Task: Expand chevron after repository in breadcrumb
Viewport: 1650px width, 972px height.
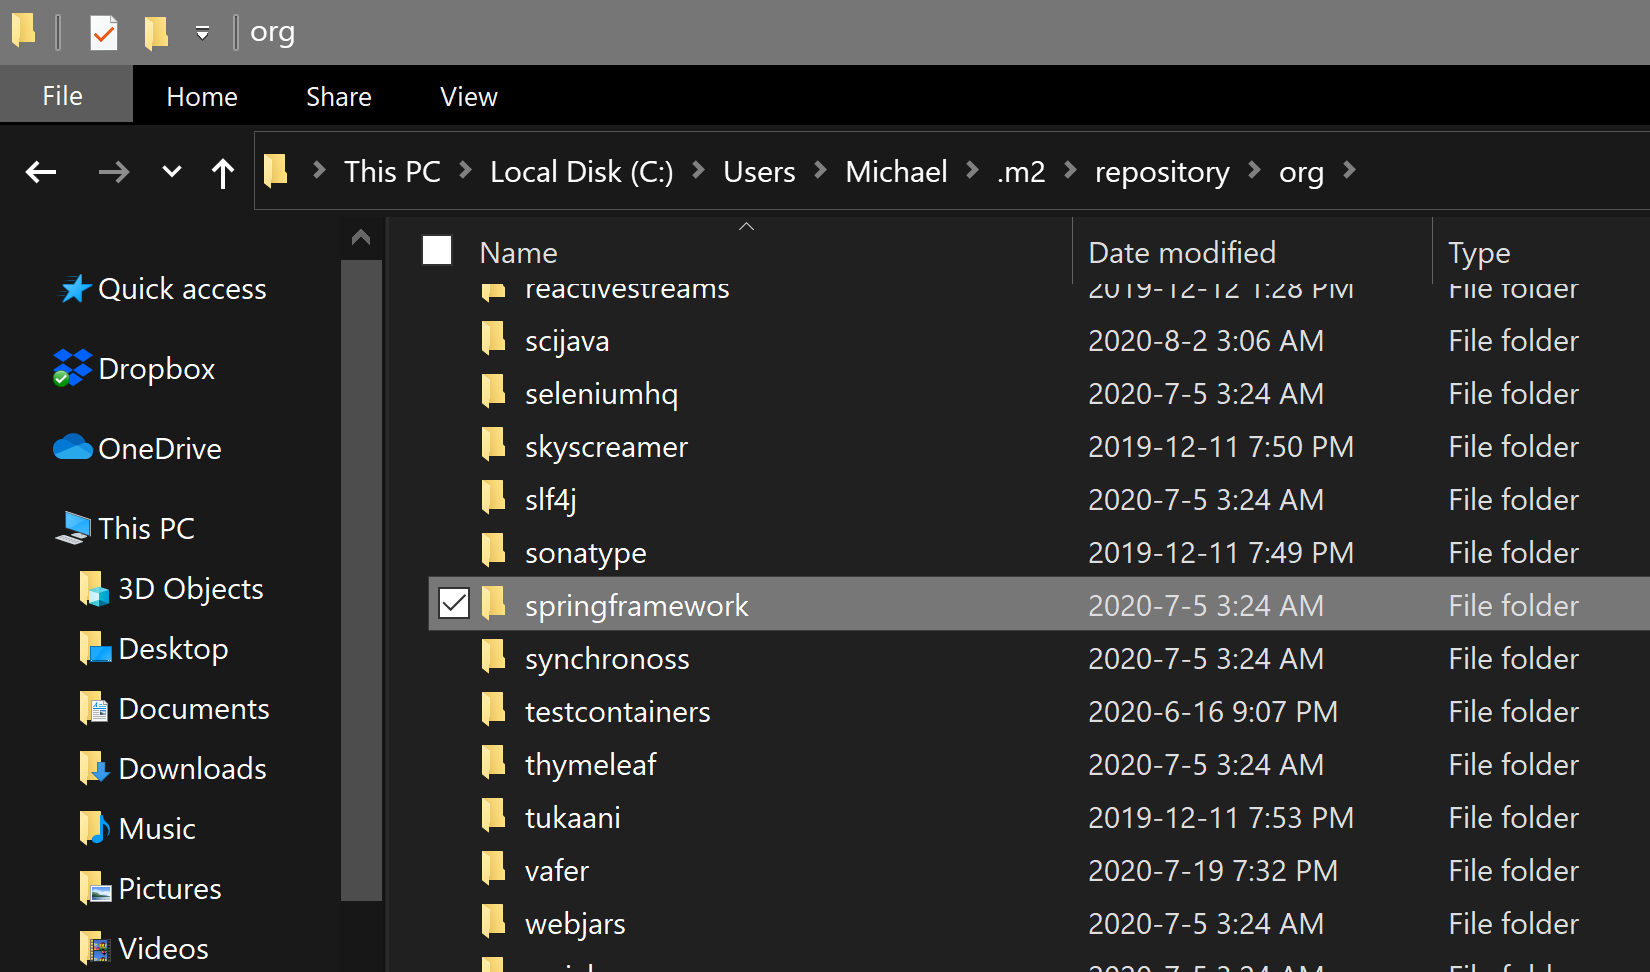Action: (x=1255, y=171)
